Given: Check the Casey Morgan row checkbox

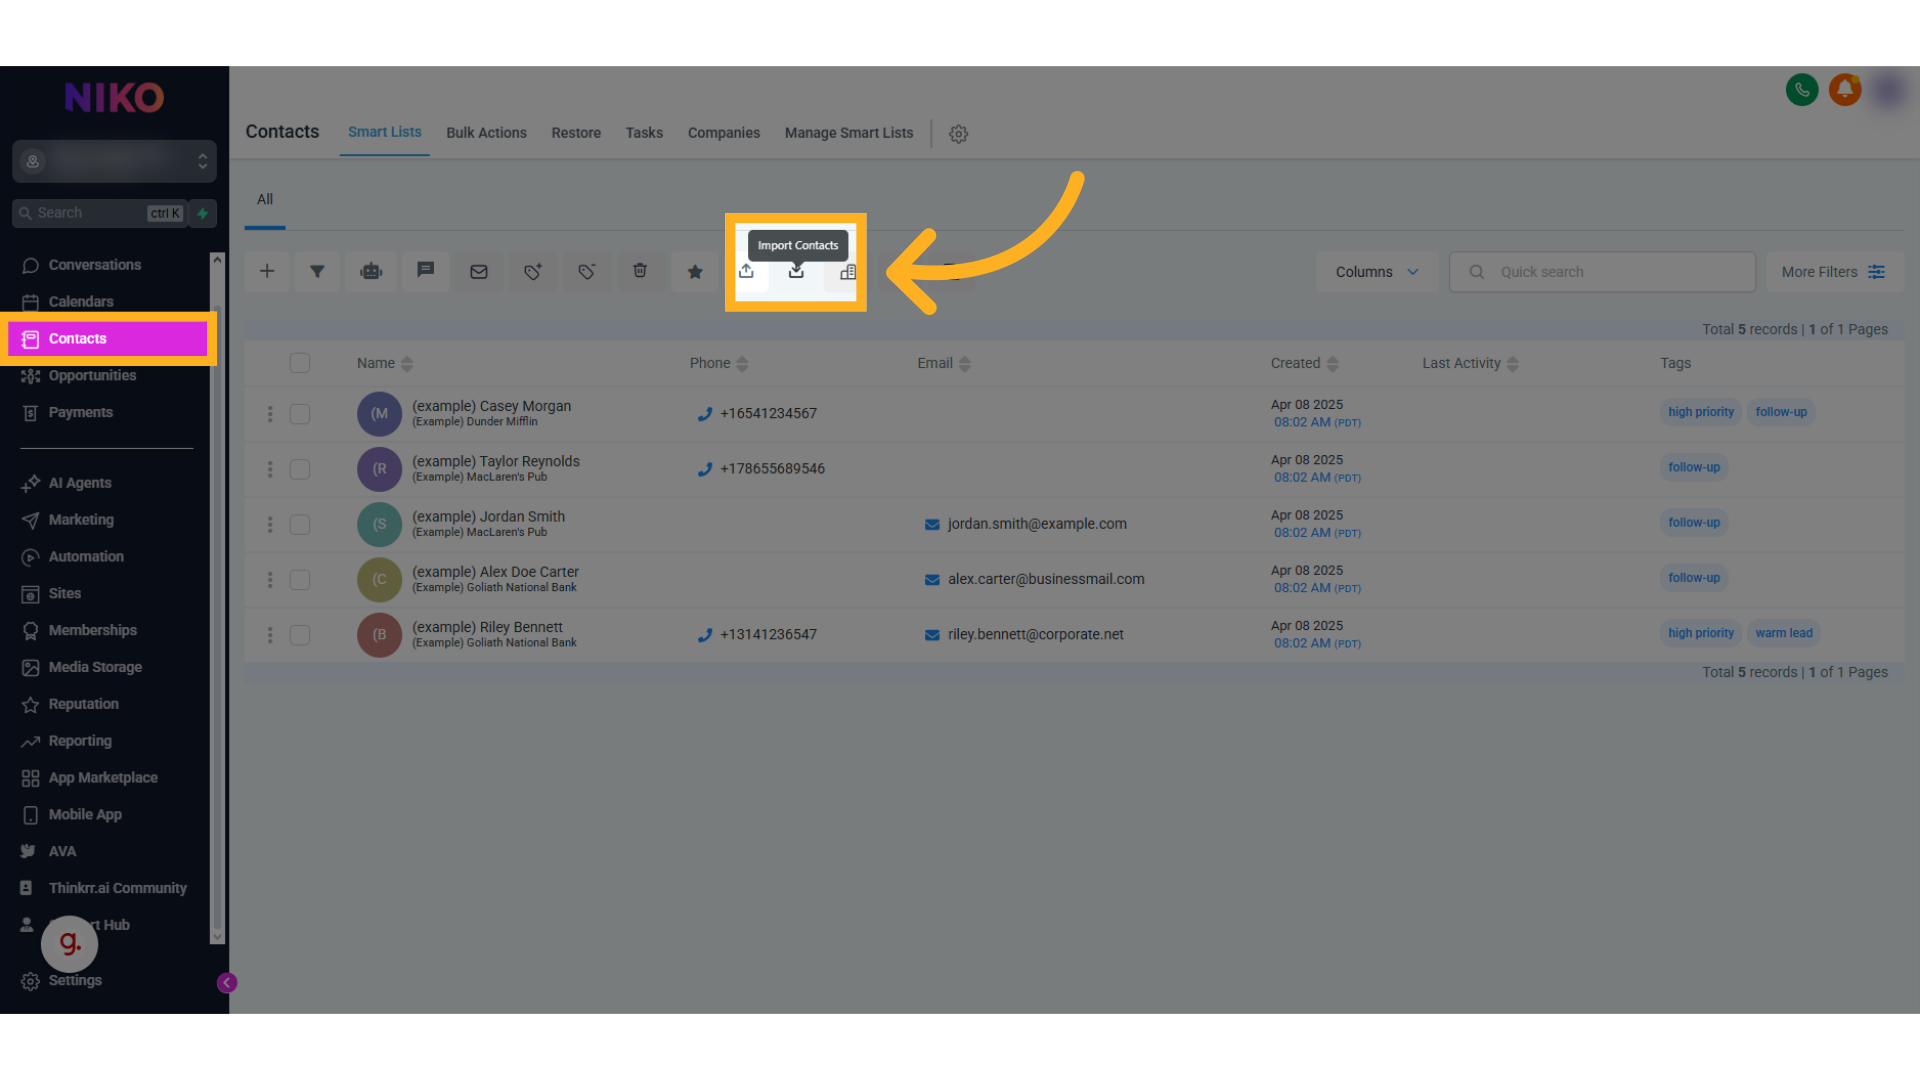Looking at the screenshot, I should pyautogui.click(x=300, y=414).
